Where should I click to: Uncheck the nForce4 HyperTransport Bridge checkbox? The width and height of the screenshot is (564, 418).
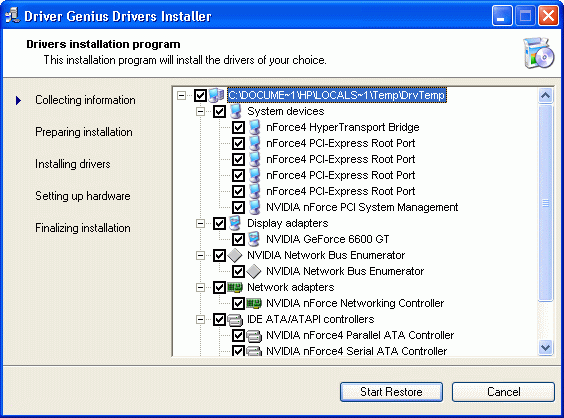click(238, 127)
